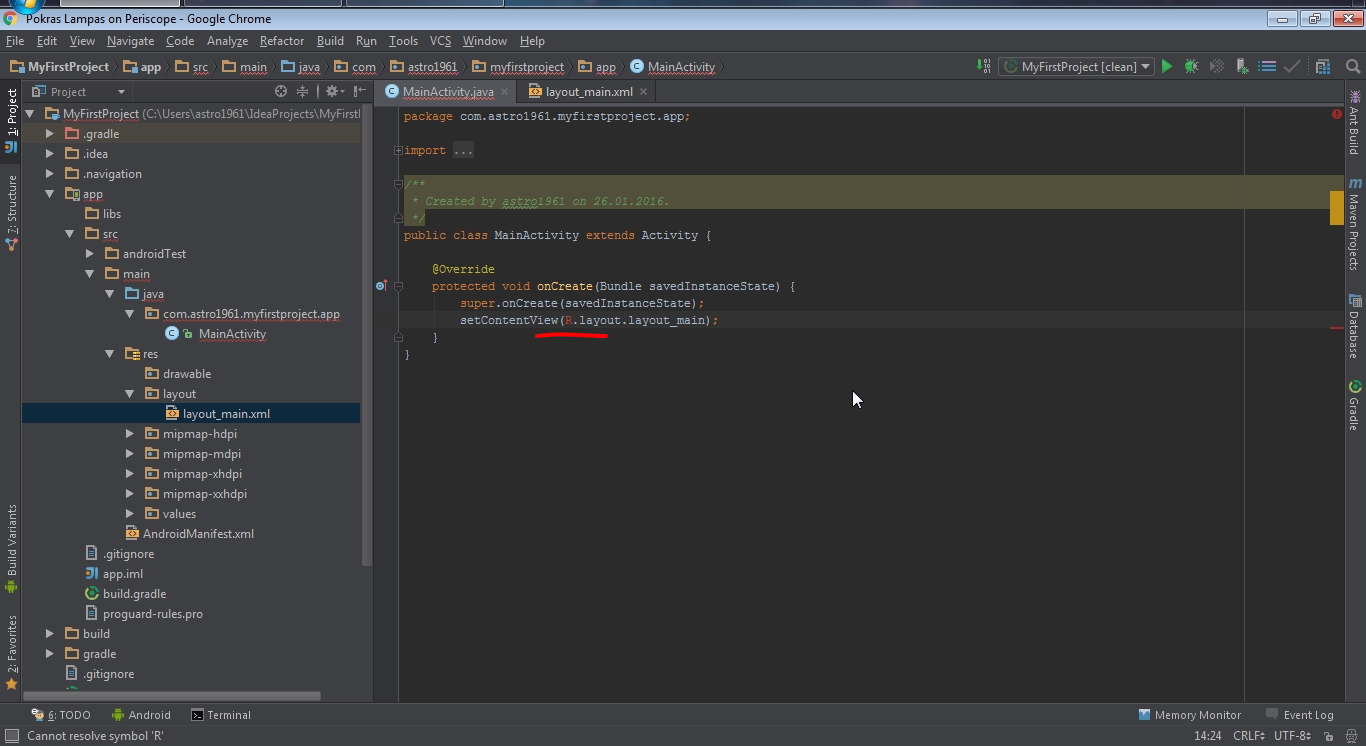The image size is (1366, 746).
Task: Click the red error indicator in editor corner
Action: coord(1337,114)
